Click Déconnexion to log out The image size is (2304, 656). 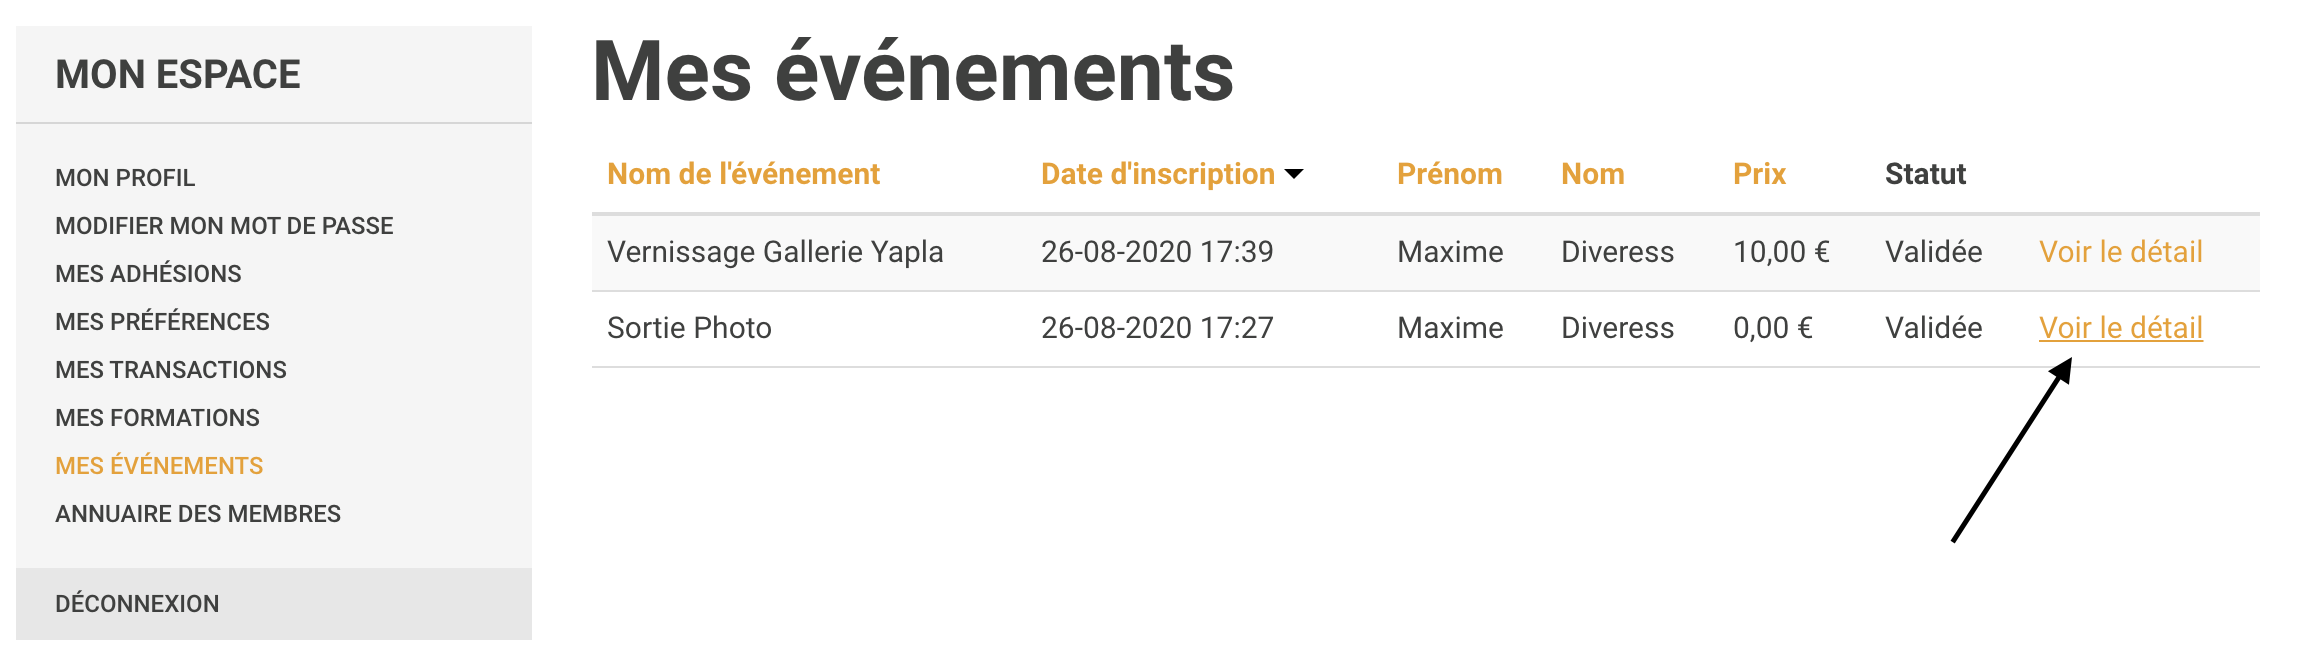click(137, 604)
